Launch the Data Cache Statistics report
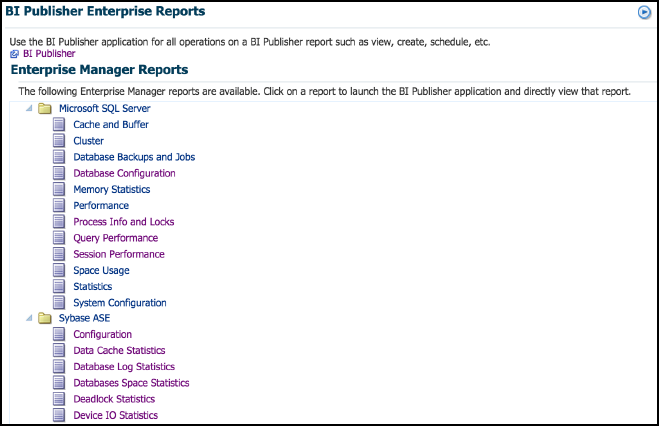659x426 pixels. point(119,350)
